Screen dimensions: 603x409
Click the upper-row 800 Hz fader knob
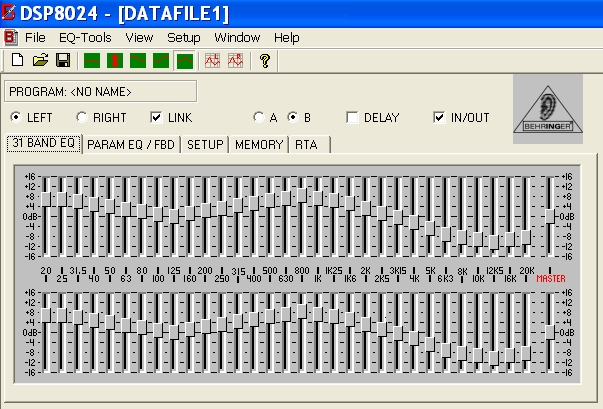click(x=302, y=195)
